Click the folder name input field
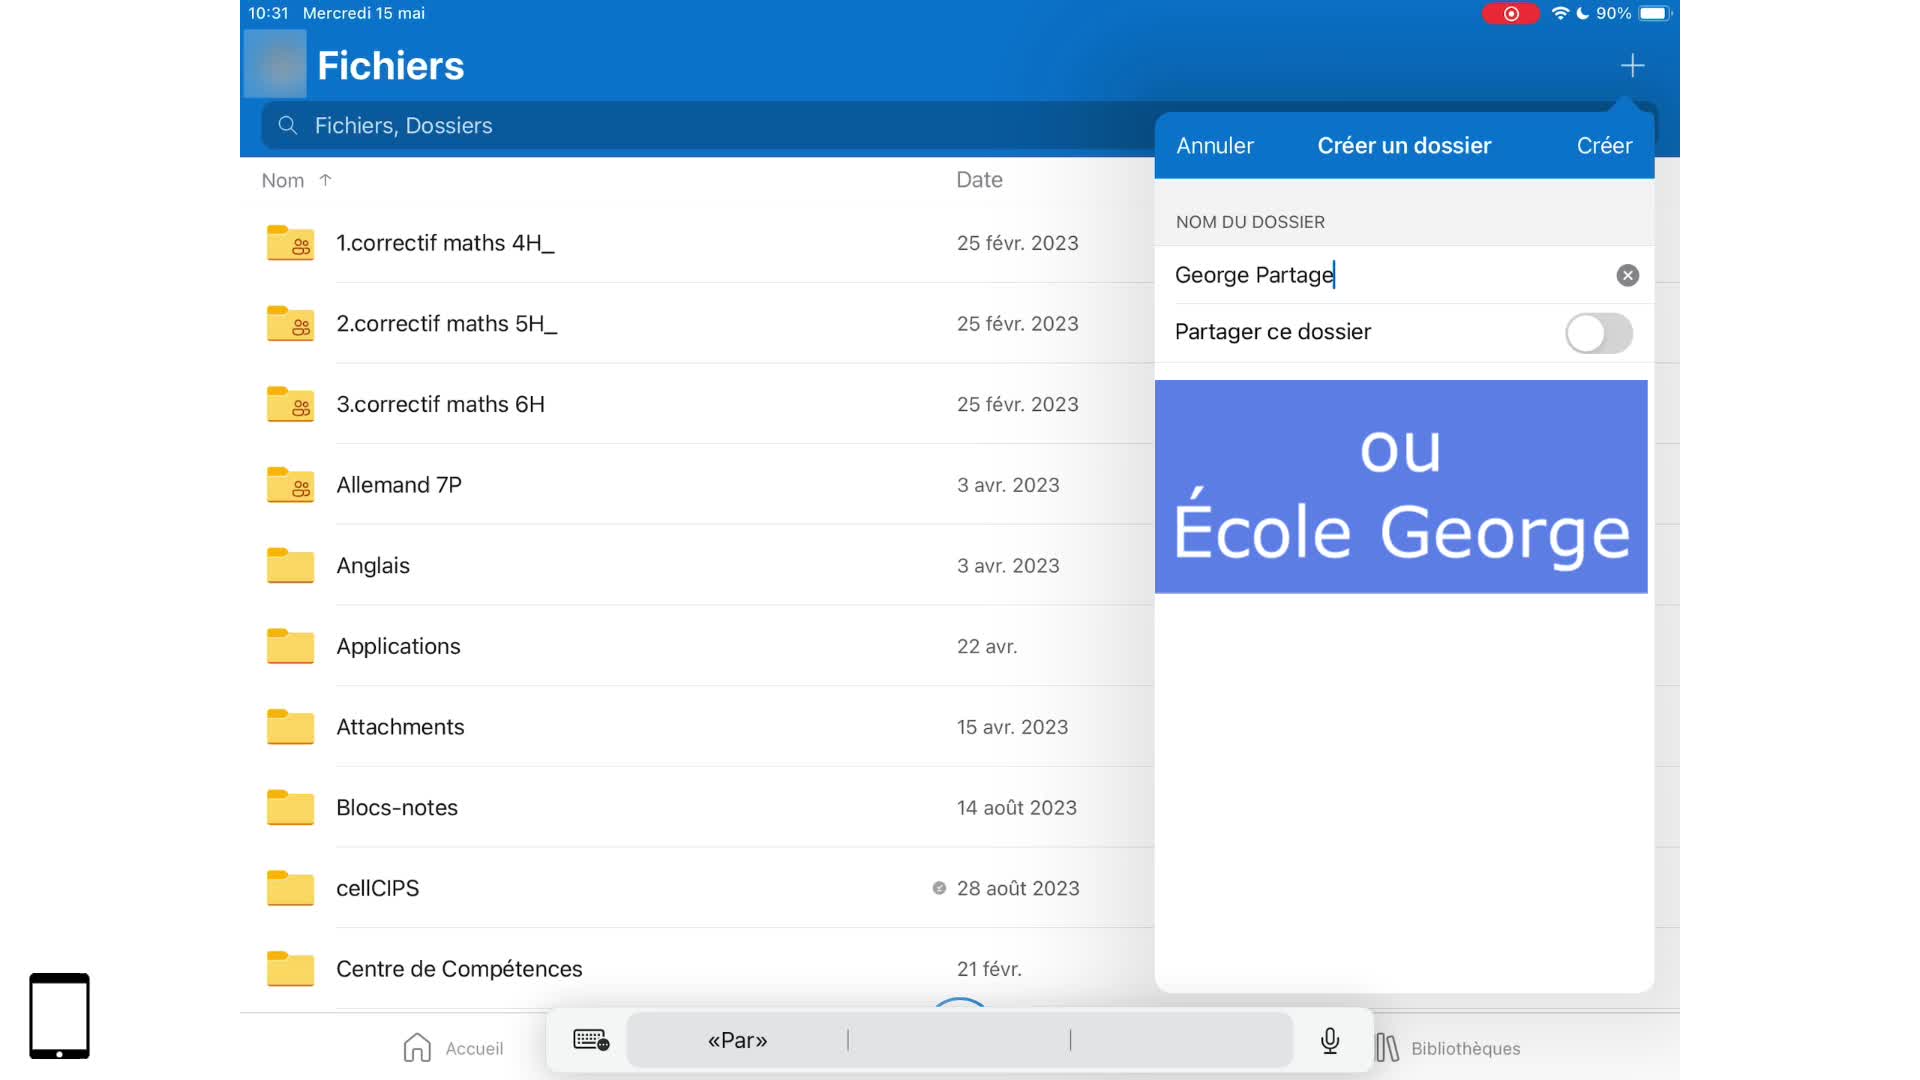The width and height of the screenshot is (1920, 1080). click(x=1390, y=275)
